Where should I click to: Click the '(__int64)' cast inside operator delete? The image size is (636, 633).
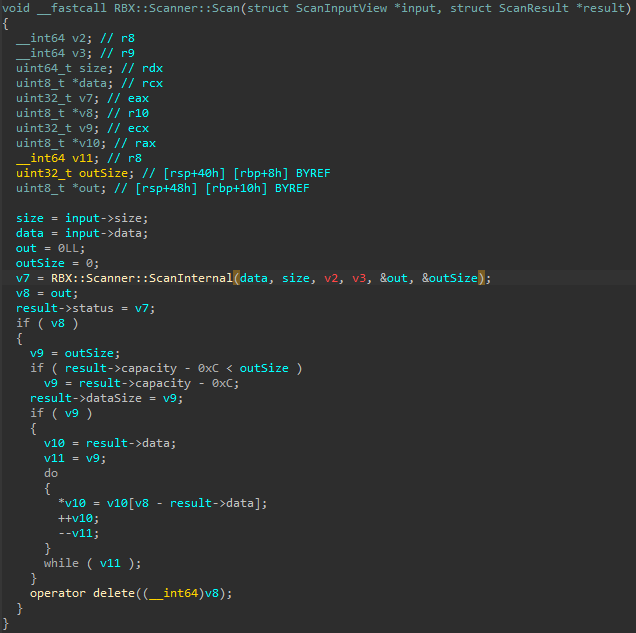[x=173, y=593]
